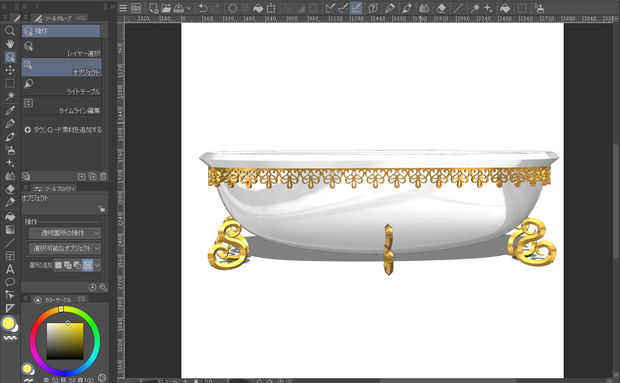Toggle Snap to ruler in command bar

330,8
